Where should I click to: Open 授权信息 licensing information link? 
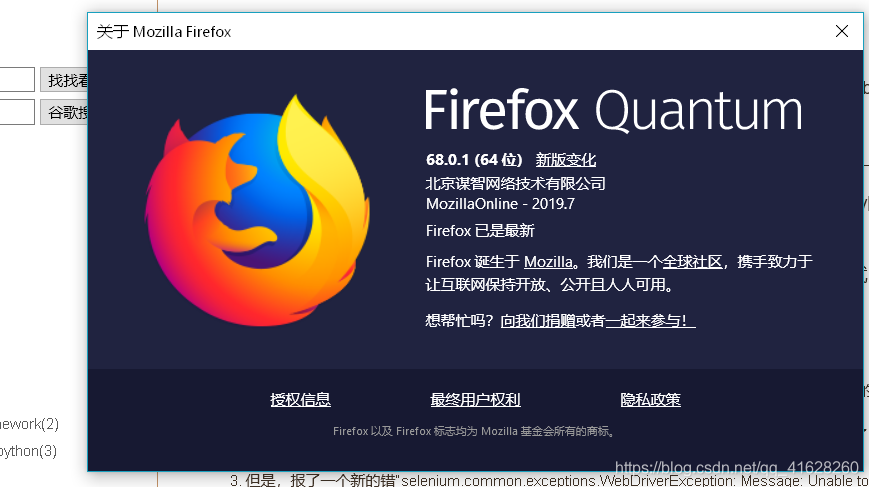300,399
